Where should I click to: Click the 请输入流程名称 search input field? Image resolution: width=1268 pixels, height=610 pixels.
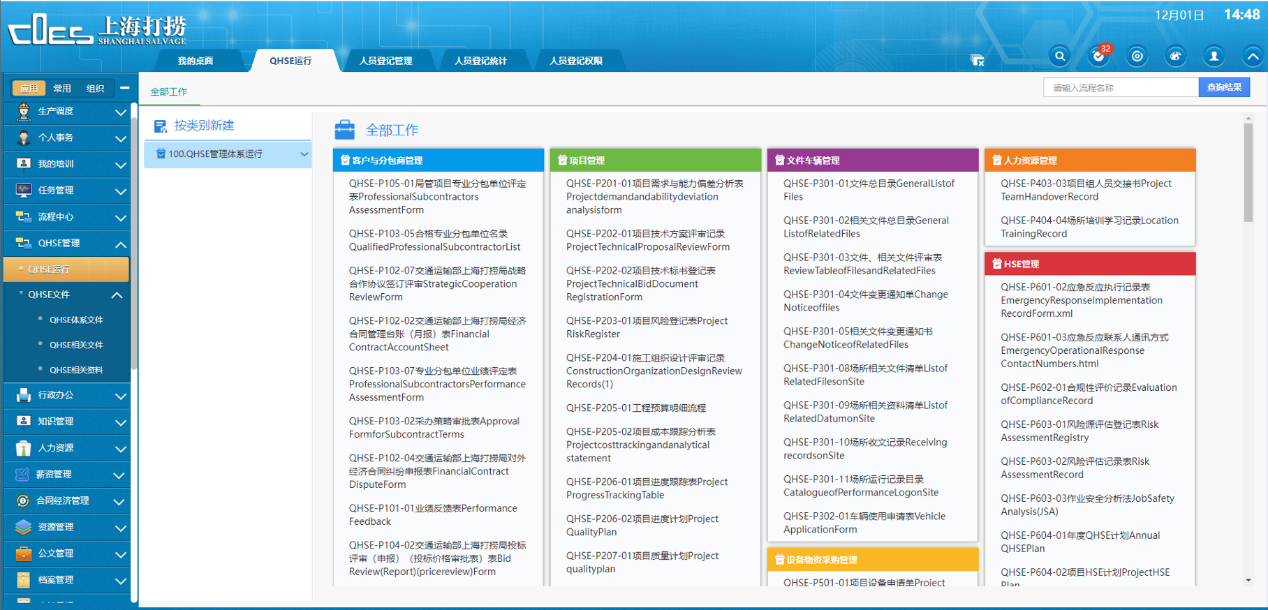tap(1119, 87)
